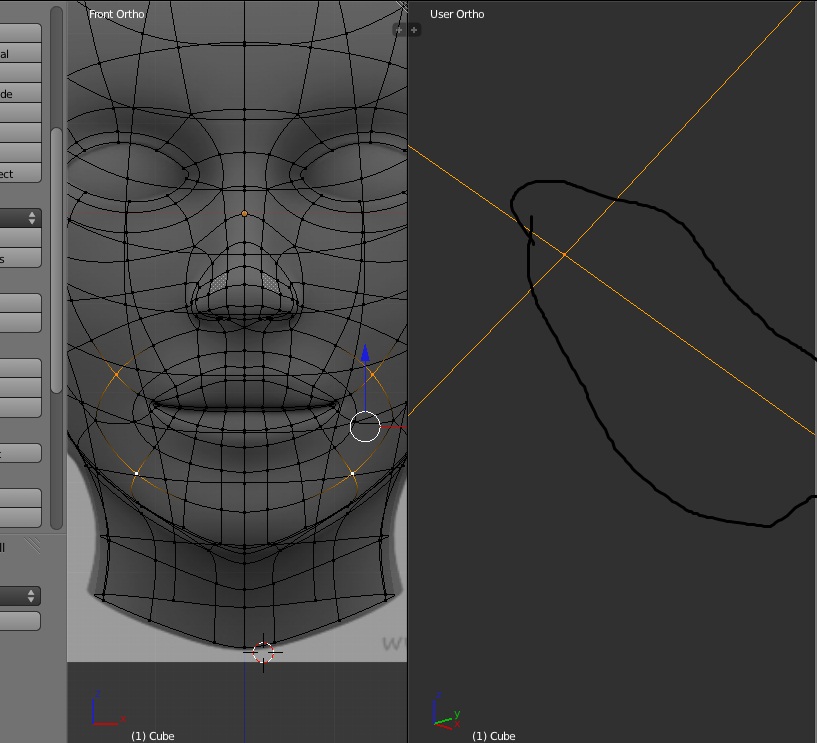Image resolution: width=817 pixels, height=743 pixels.
Task: Click the 3D cursor below the chin
Action: point(263,652)
